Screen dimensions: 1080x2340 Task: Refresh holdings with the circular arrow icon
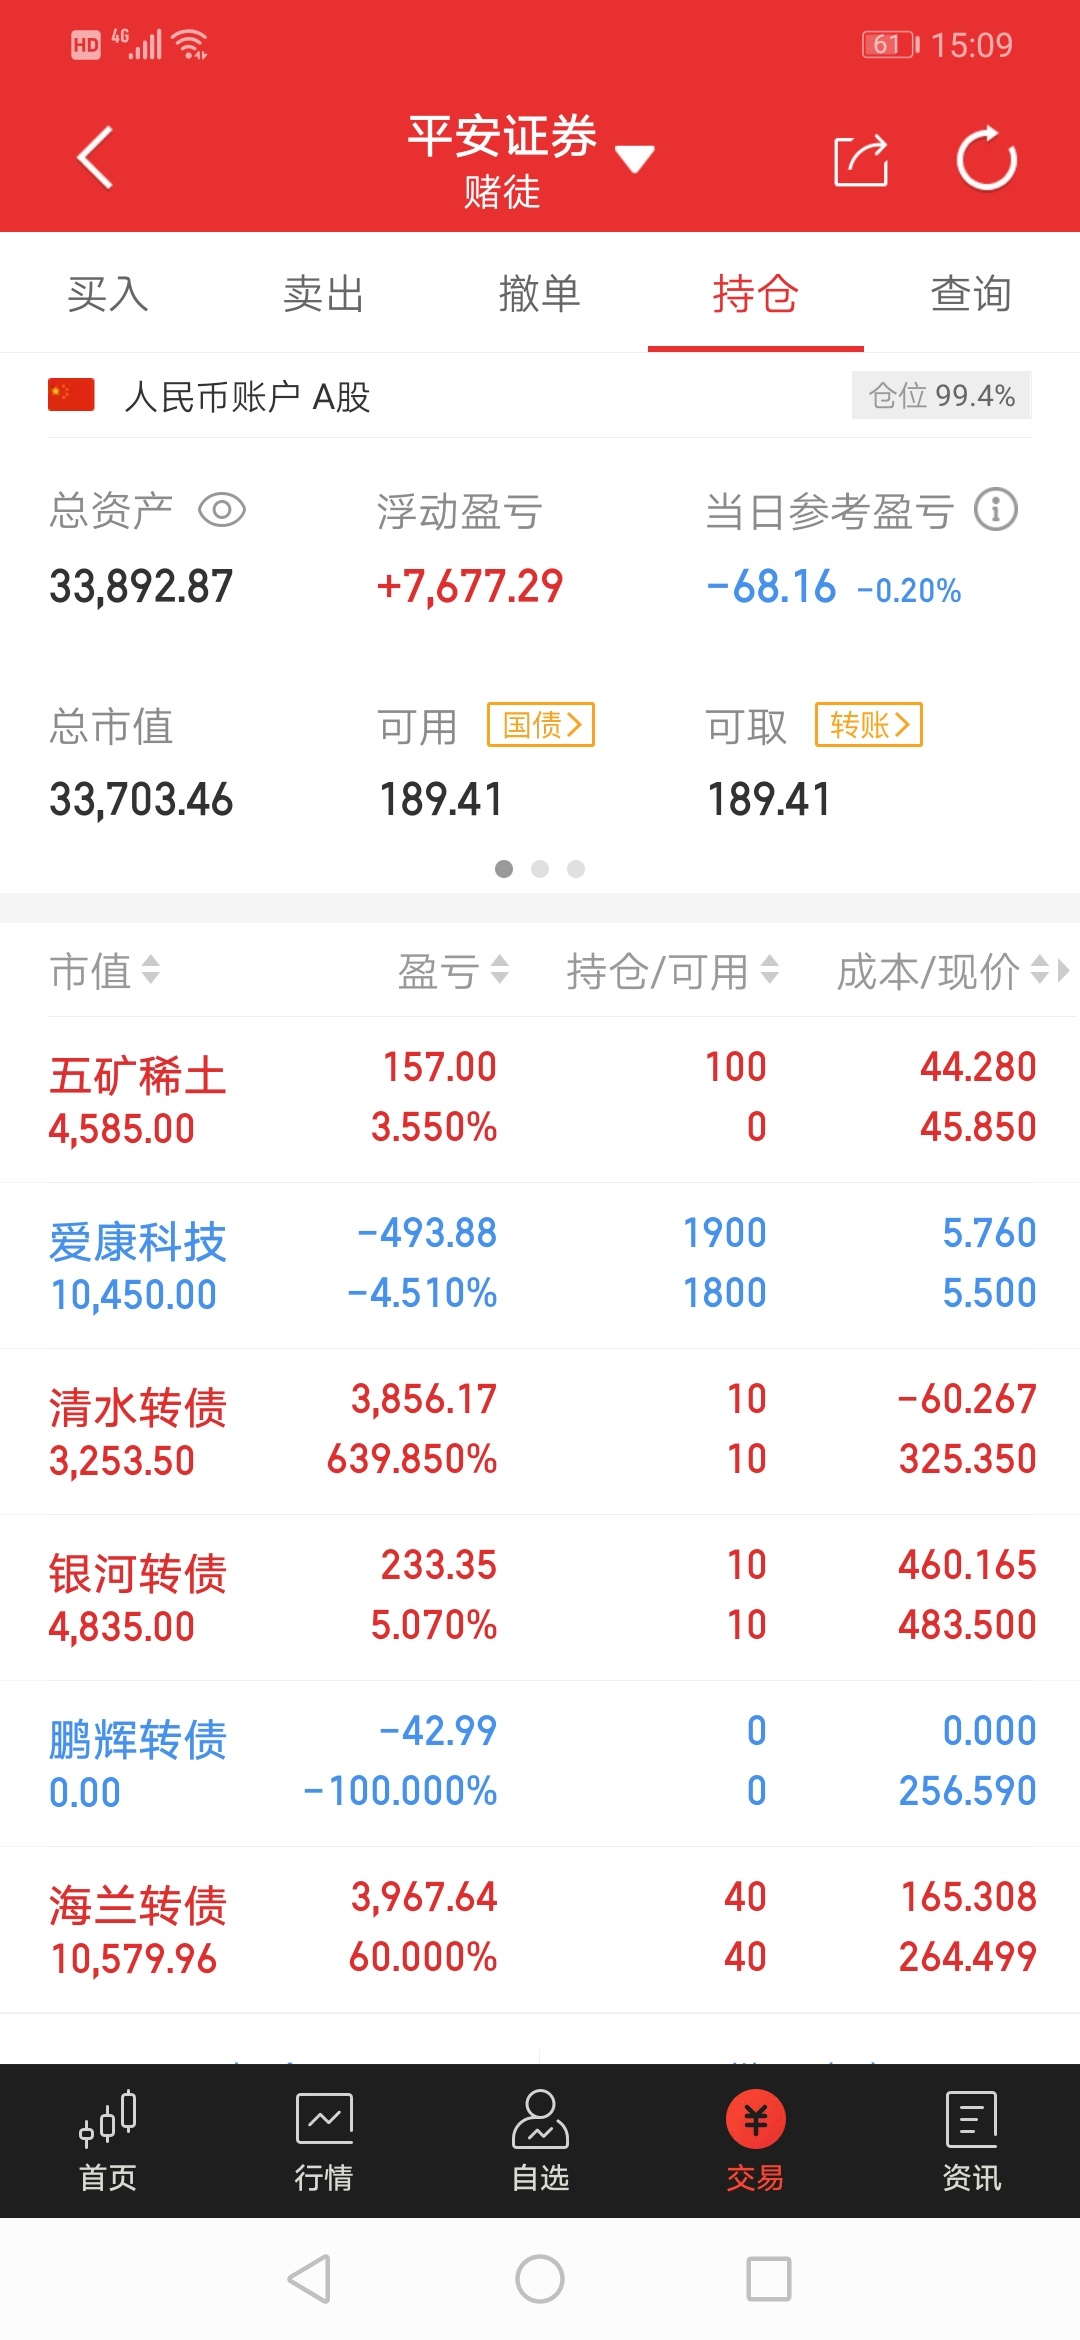pyautogui.click(x=986, y=158)
